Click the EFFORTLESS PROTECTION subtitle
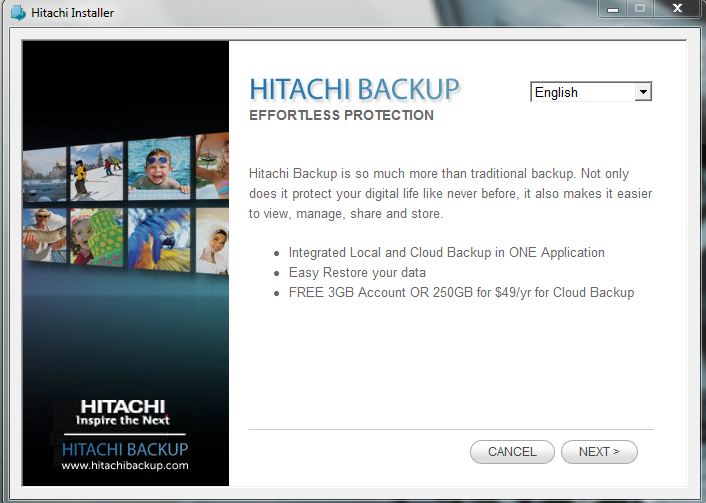Image resolution: width=706 pixels, height=503 pixels. point(341,115)
